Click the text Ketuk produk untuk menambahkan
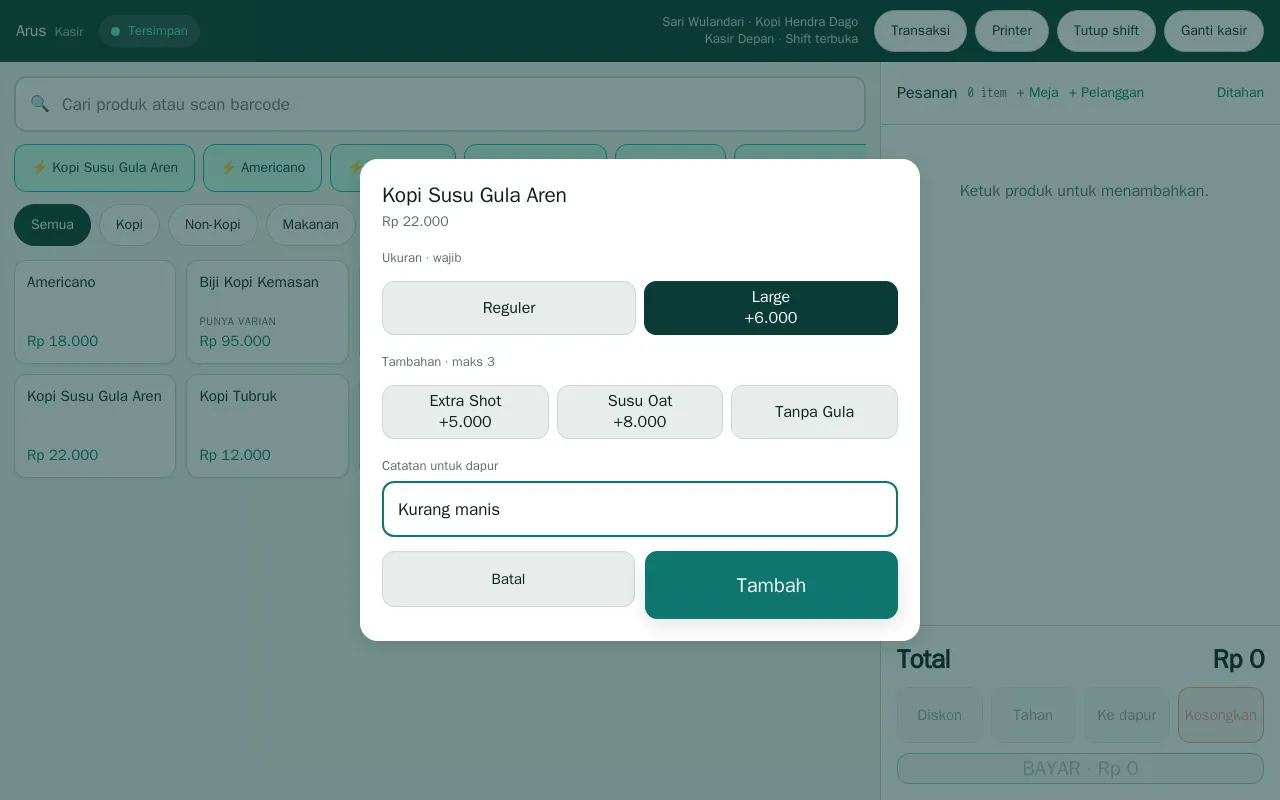This screenshot has width=1280, height=800. pos(1084,191)
